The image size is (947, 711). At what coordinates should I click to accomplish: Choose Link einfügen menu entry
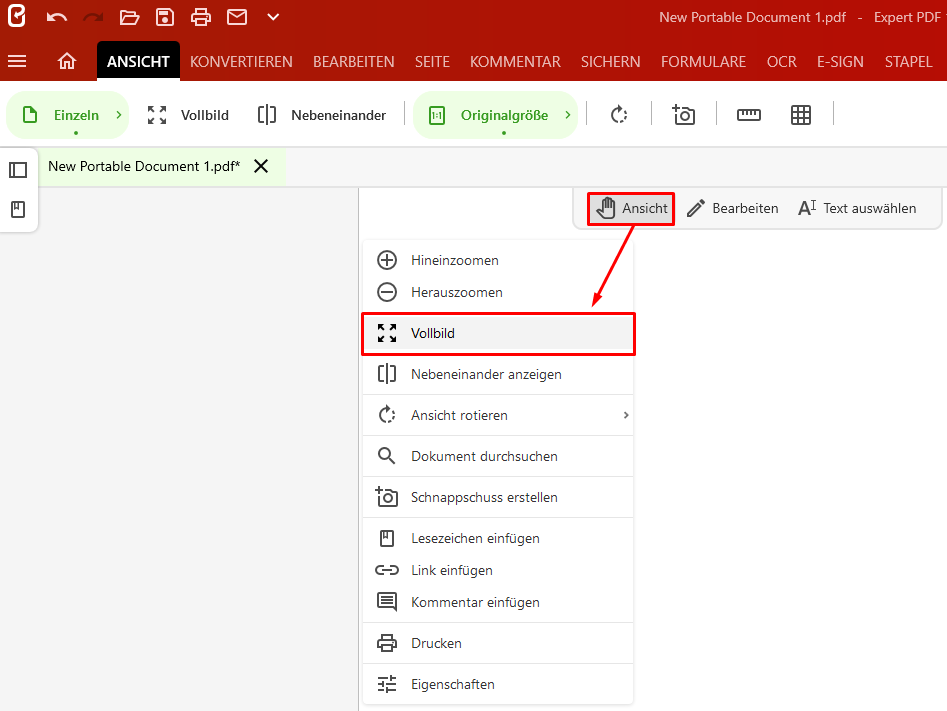(x=498, y=570)
